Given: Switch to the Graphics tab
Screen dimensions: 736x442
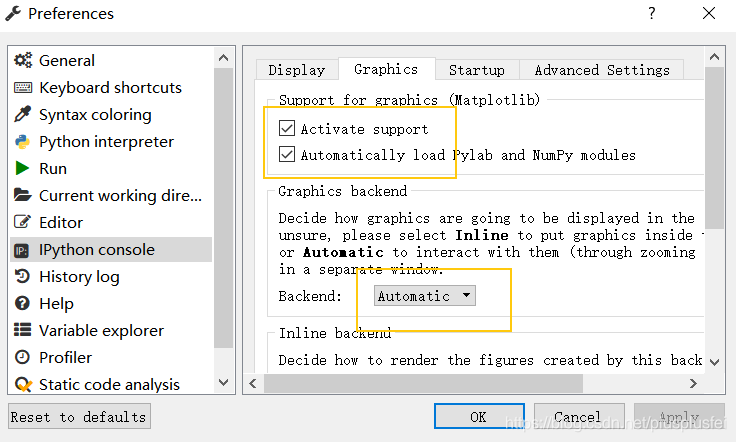Looking at the screenshot, I should pos(386,69).
